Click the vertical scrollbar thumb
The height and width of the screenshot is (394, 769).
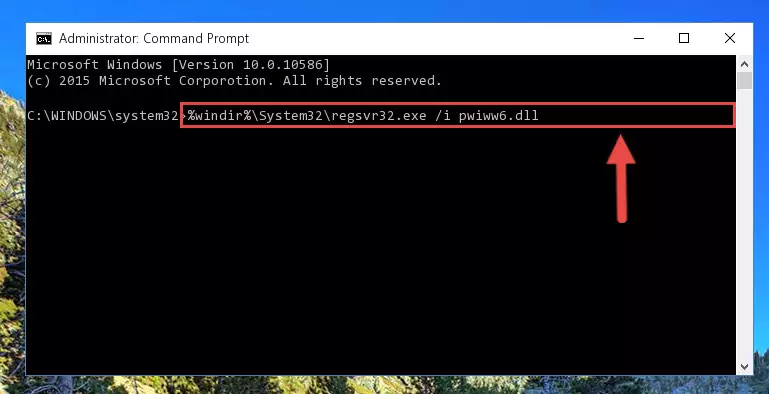click(x=744, y=80)
